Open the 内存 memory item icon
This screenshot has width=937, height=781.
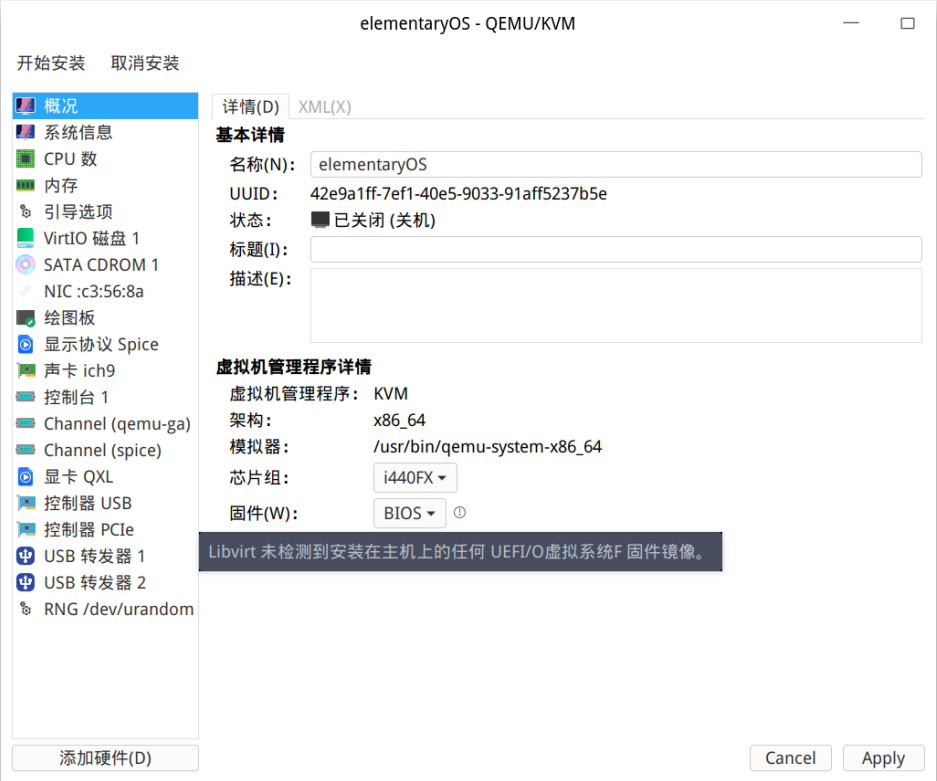(x=25, y=185)
